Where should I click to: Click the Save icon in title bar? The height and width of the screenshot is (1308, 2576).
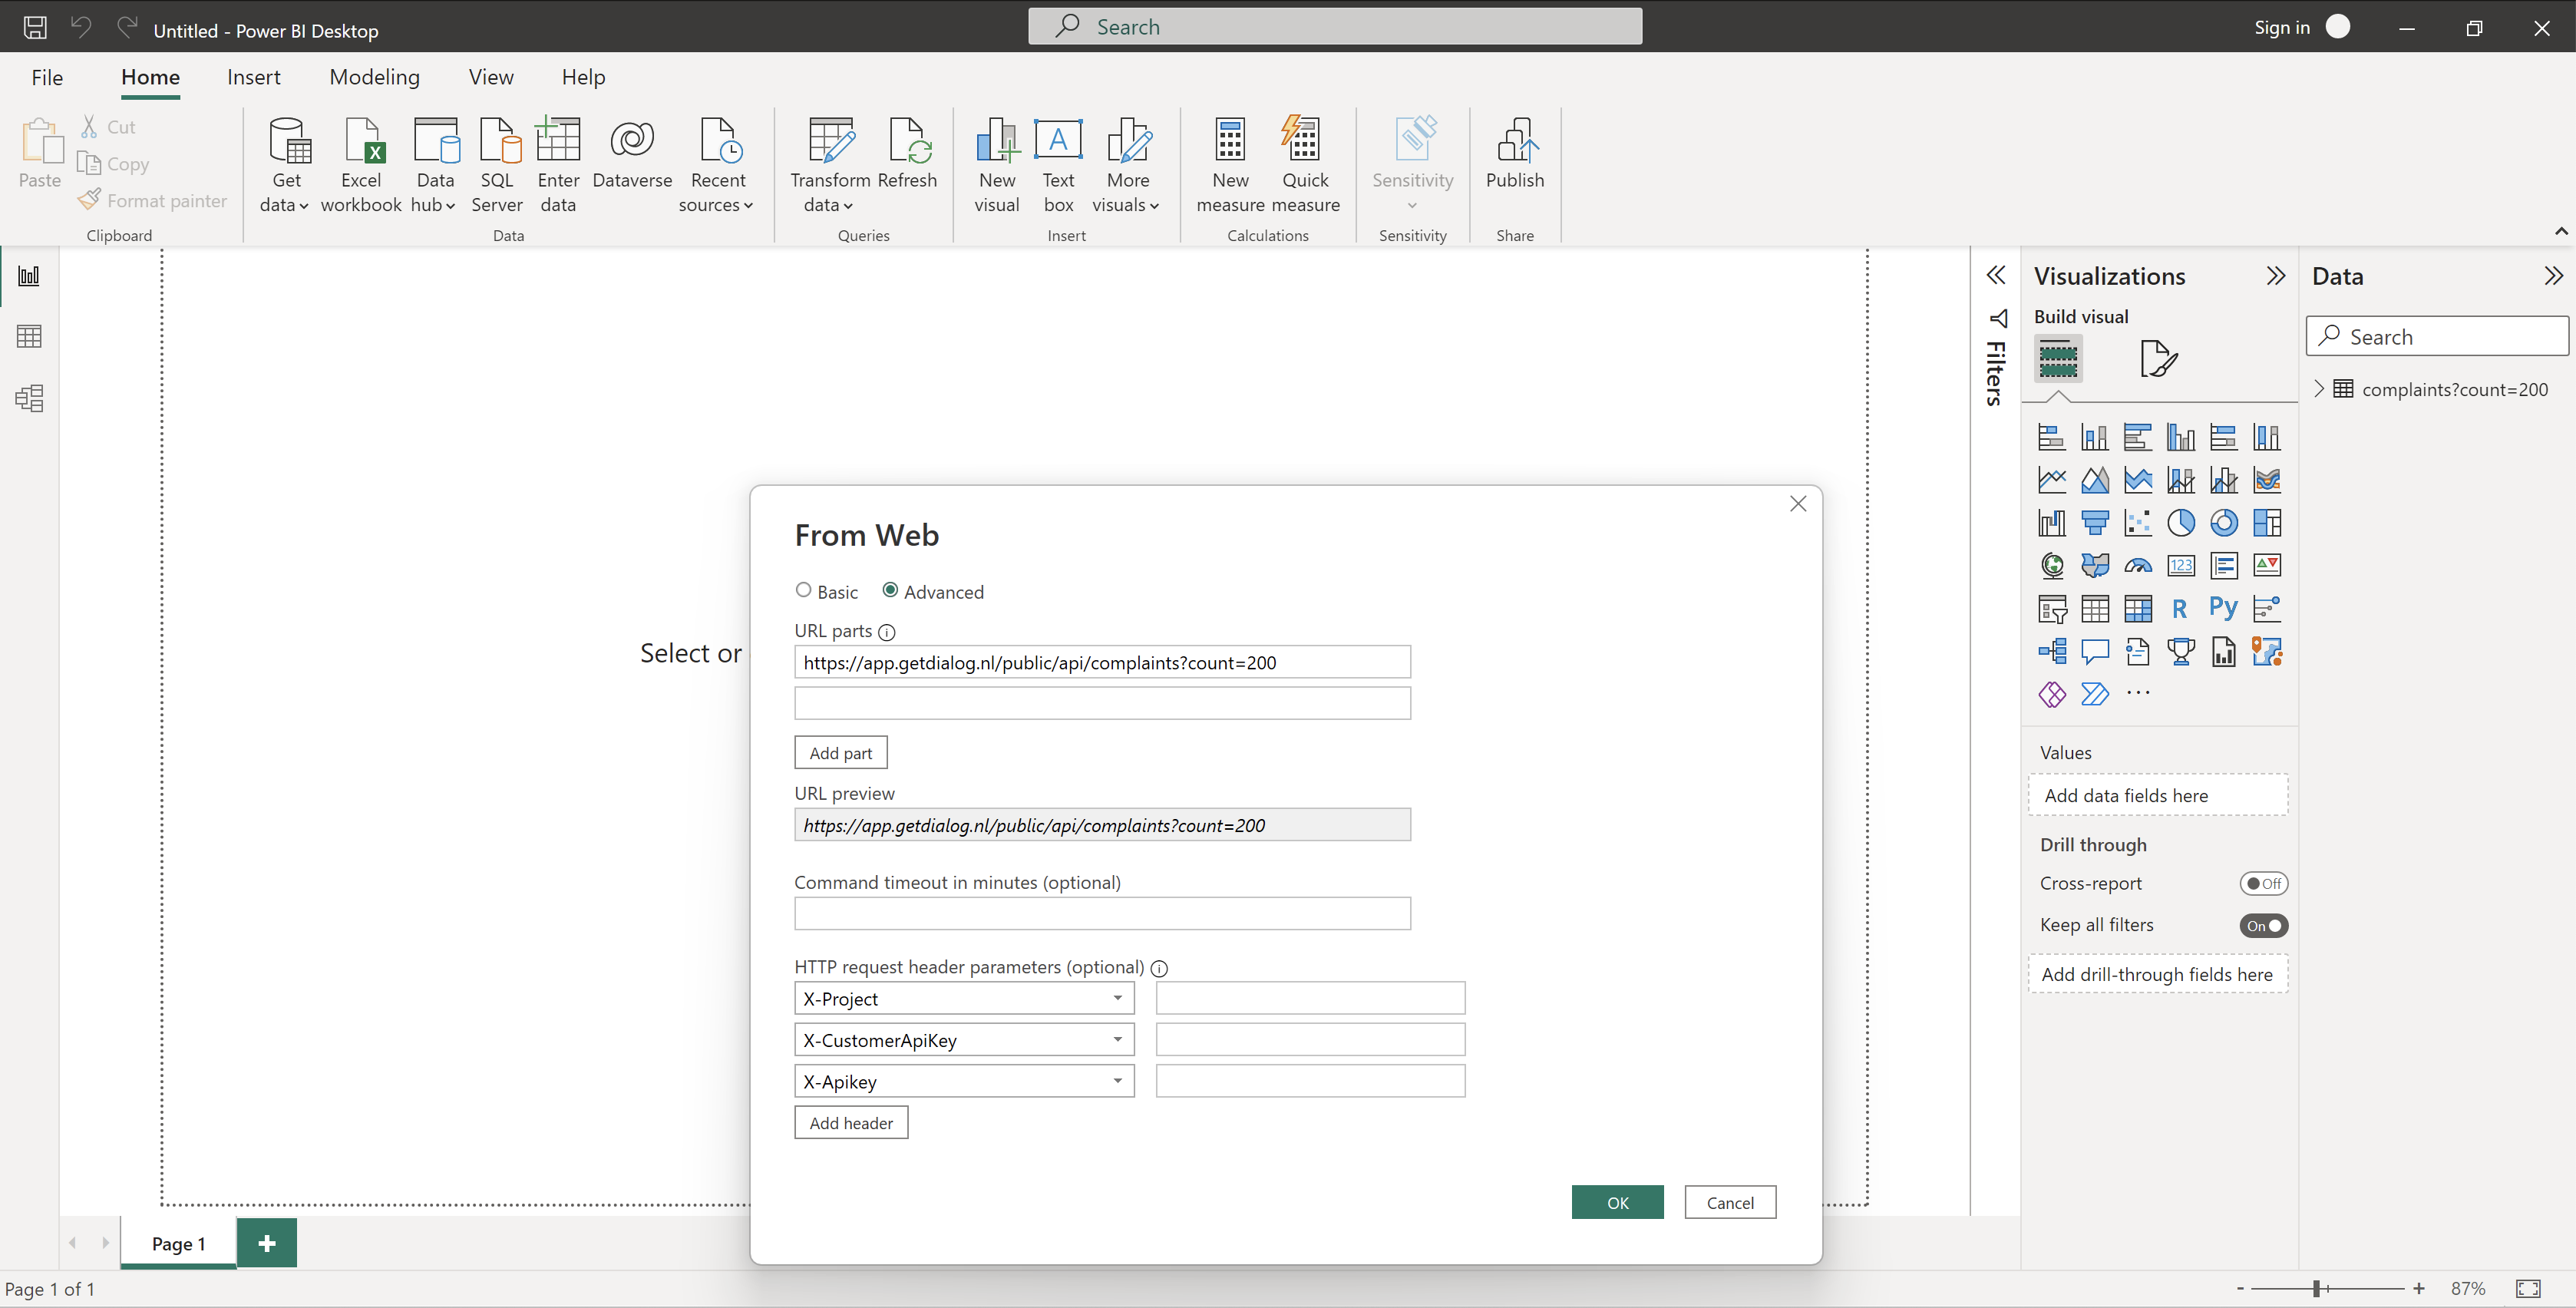tap(35, 27)
